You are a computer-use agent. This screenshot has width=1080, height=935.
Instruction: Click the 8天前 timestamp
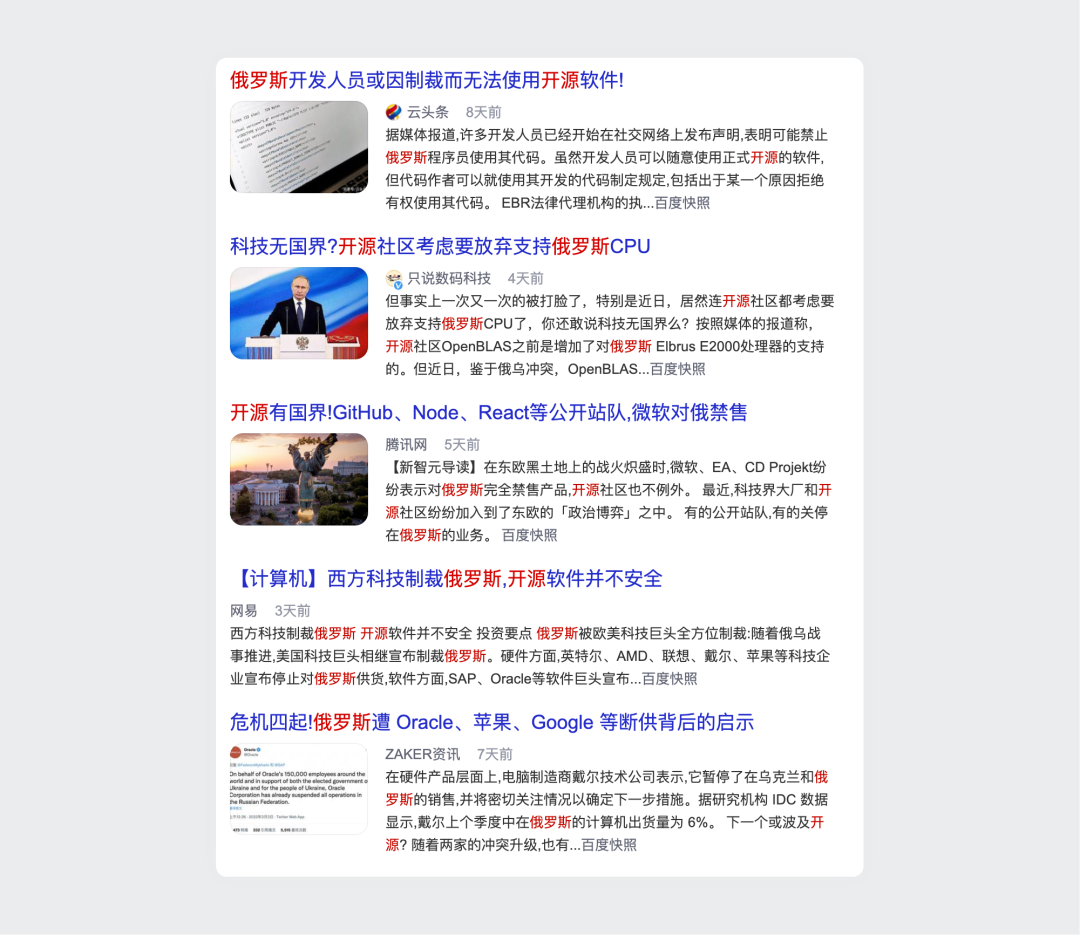(484, 112)
